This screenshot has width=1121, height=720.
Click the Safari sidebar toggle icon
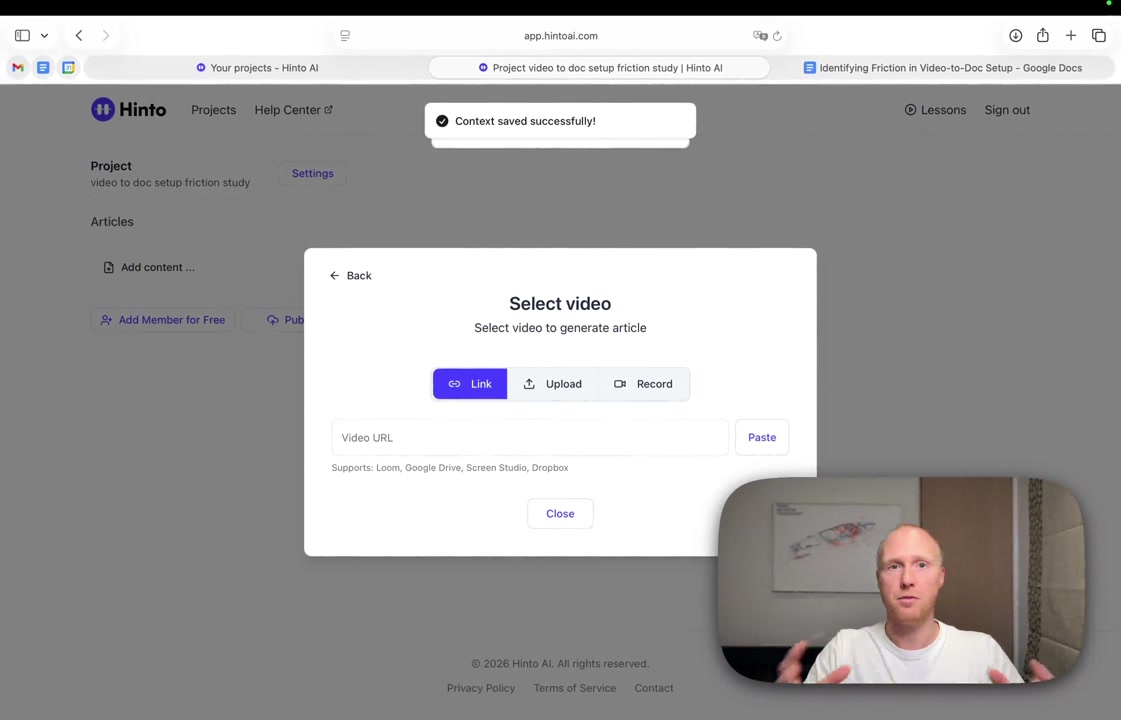click(x=22, y=35)
